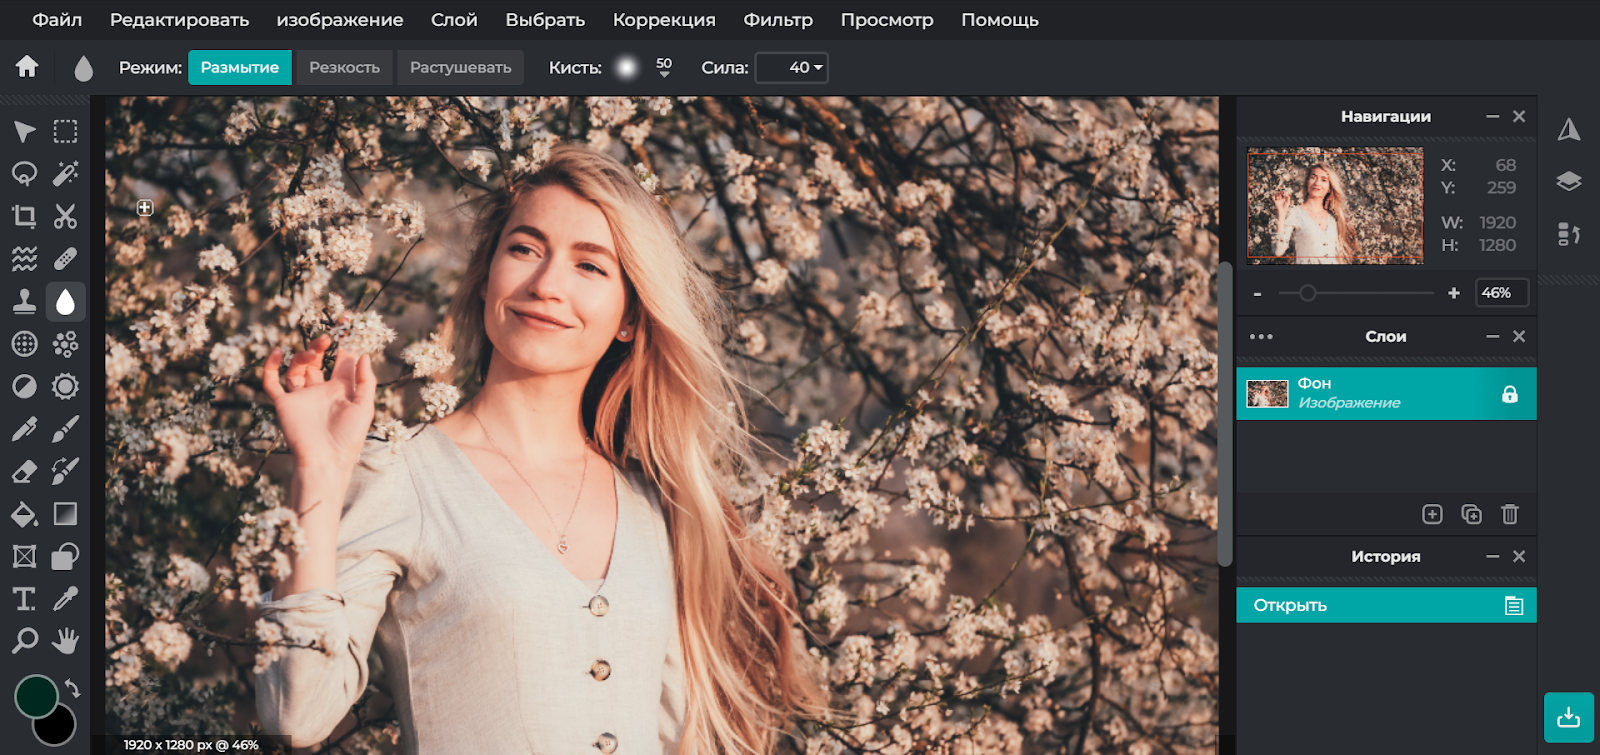1600x755 pixels.
Task: Open the Редактировать menu
Action: 179,20
